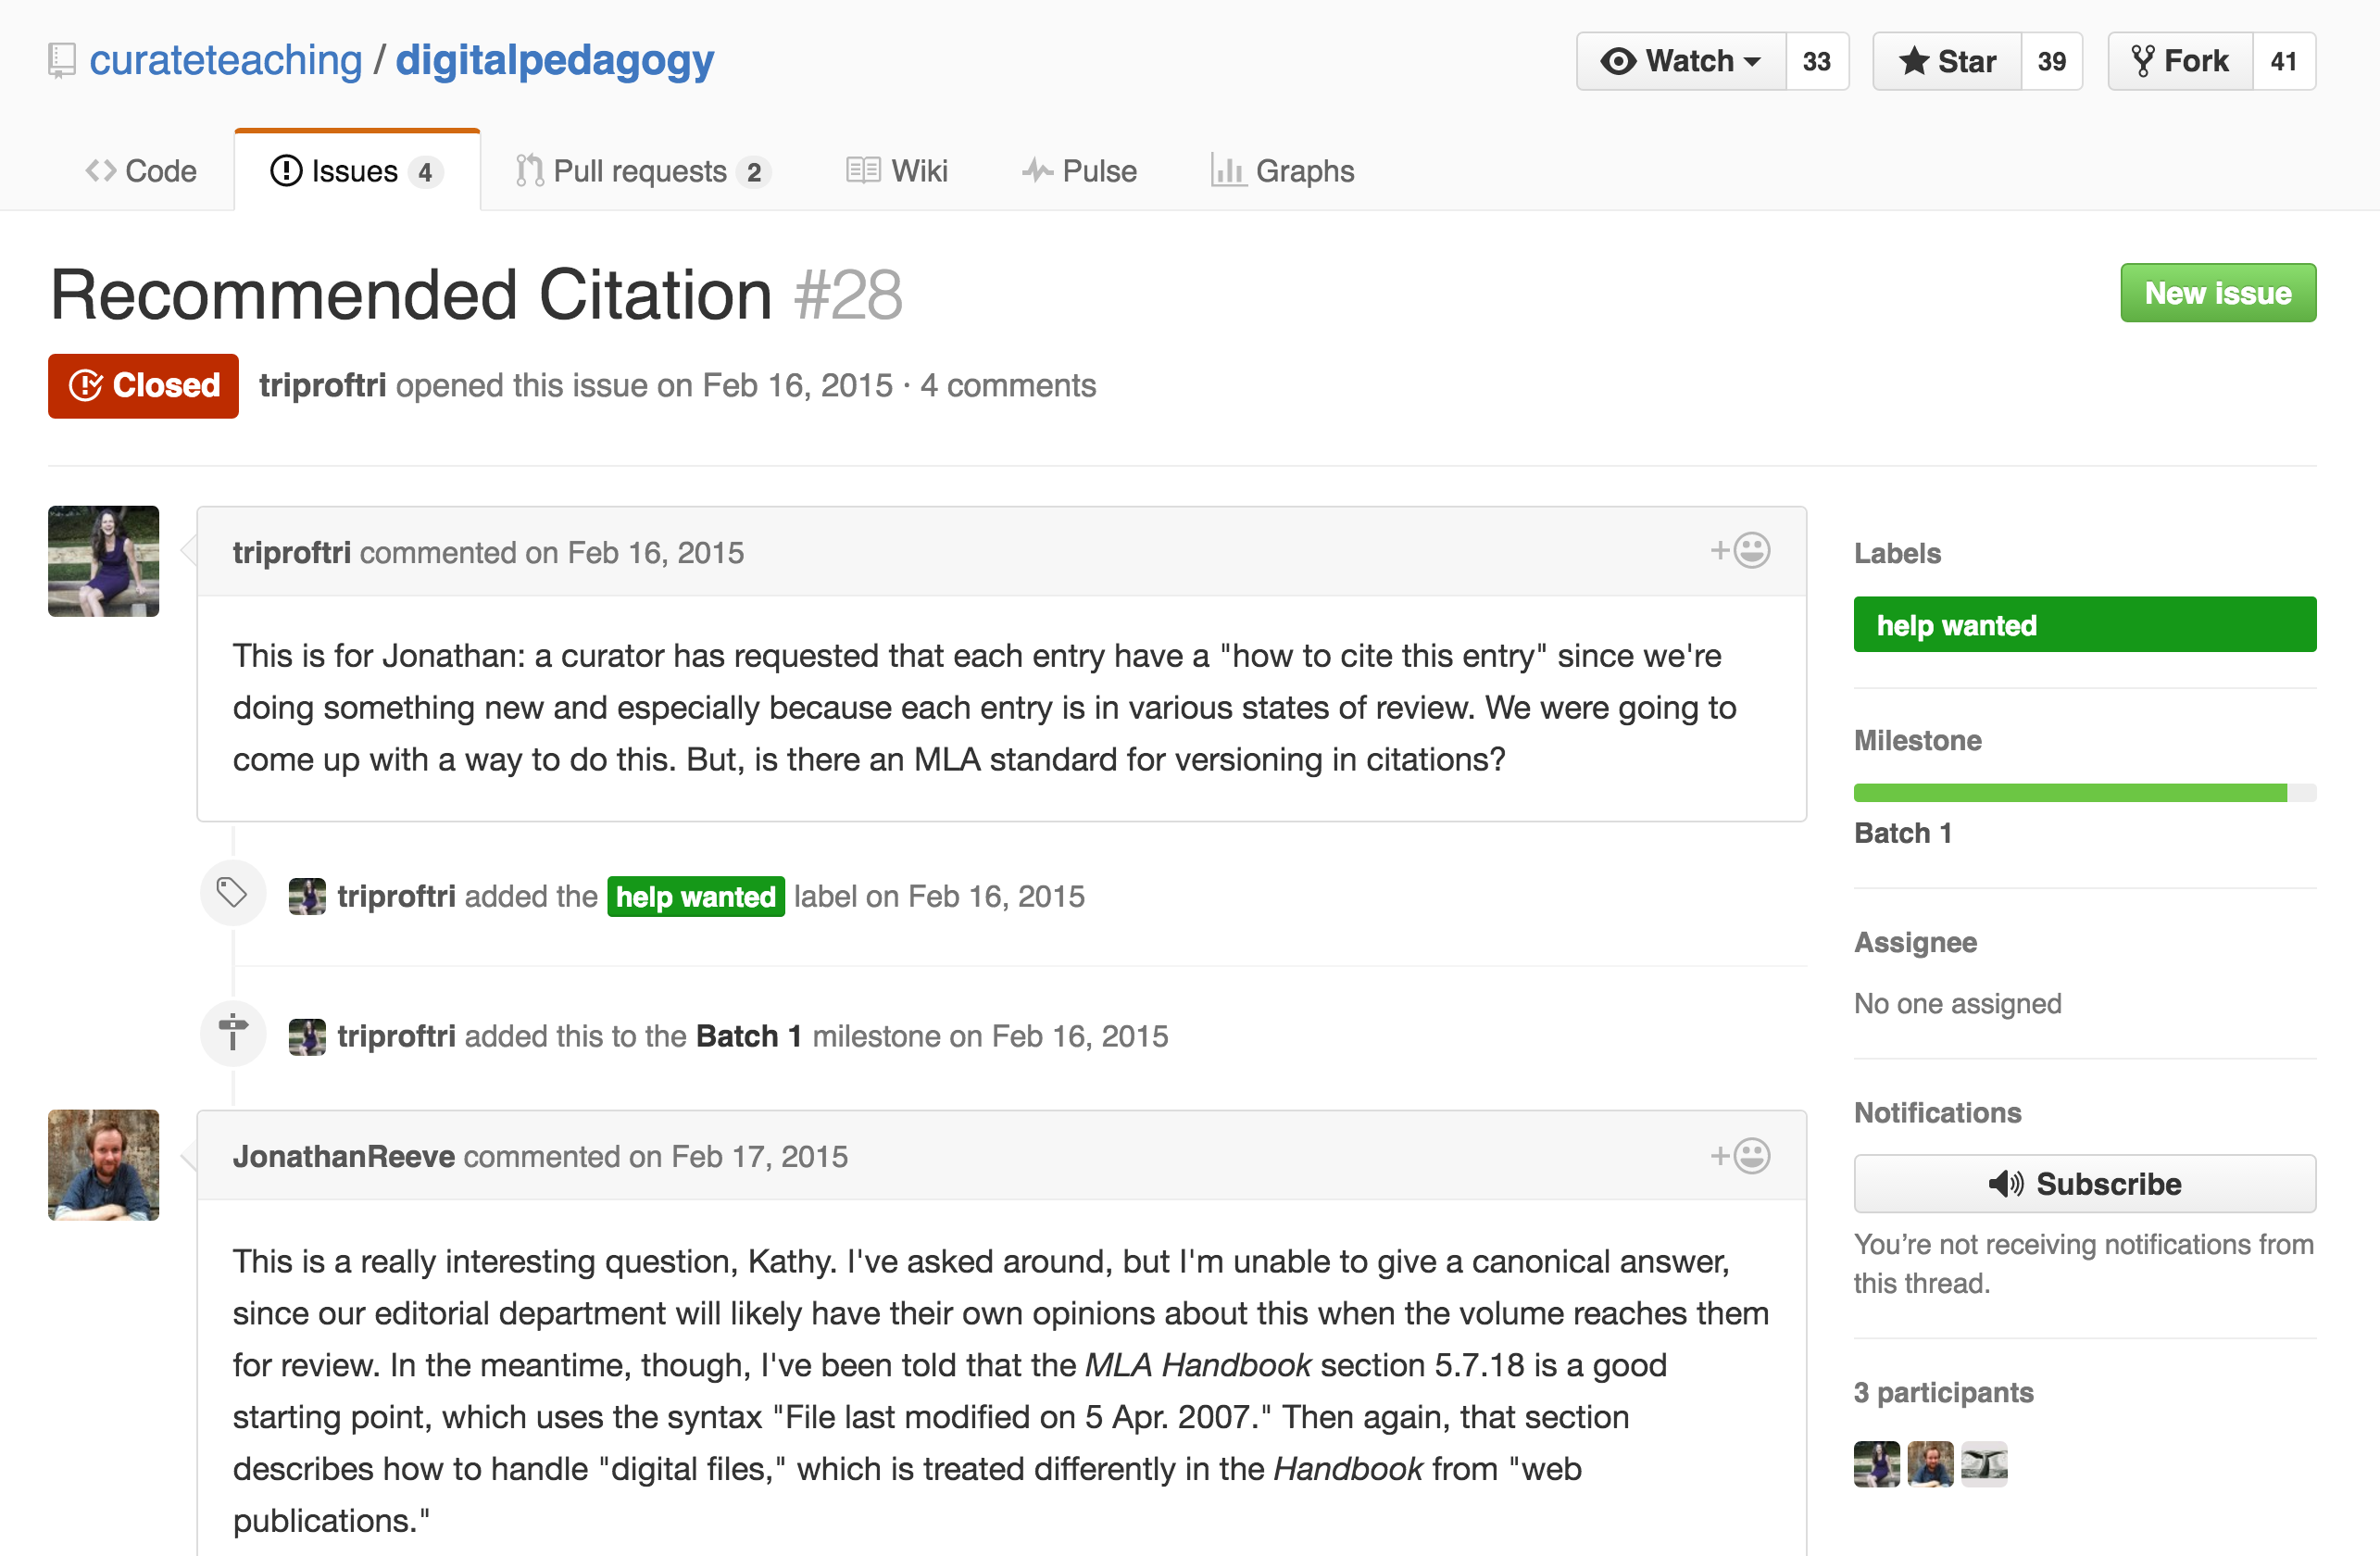Open the Graphs tab
Viewport: 2380px width, 1556px height.
pos(1282,171)
